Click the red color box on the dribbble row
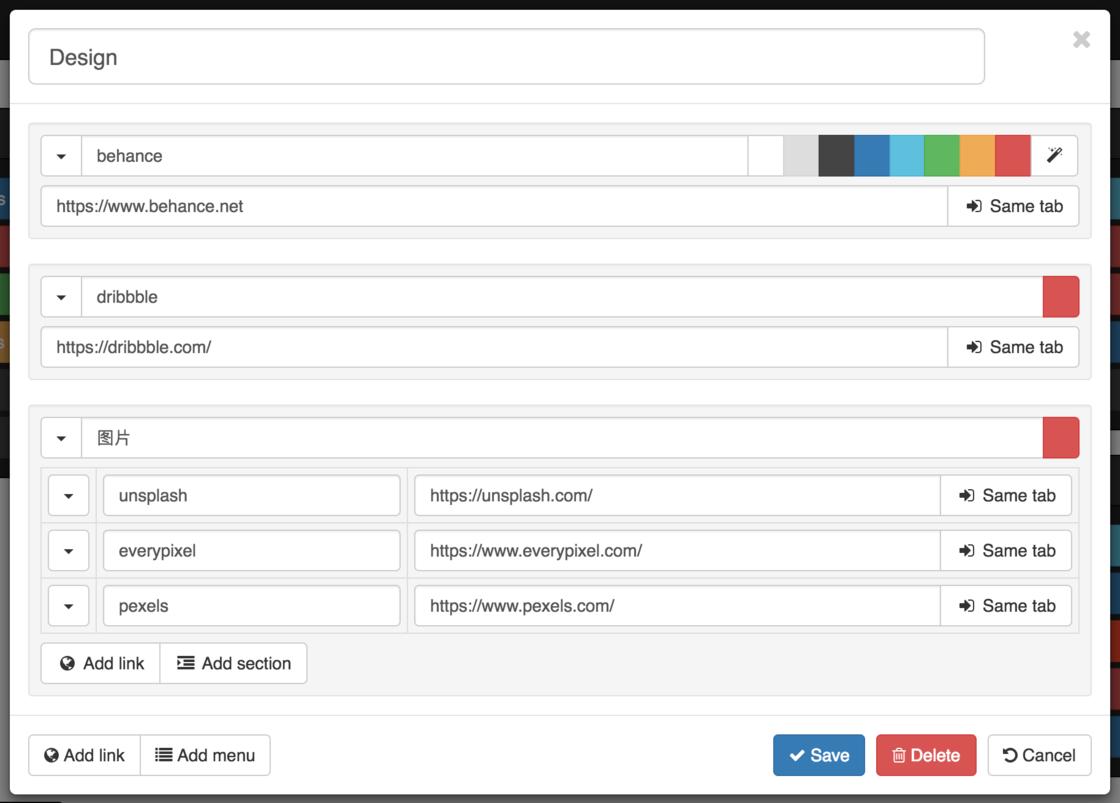Screen dimensions: 1120x803 pos(1061,296)
